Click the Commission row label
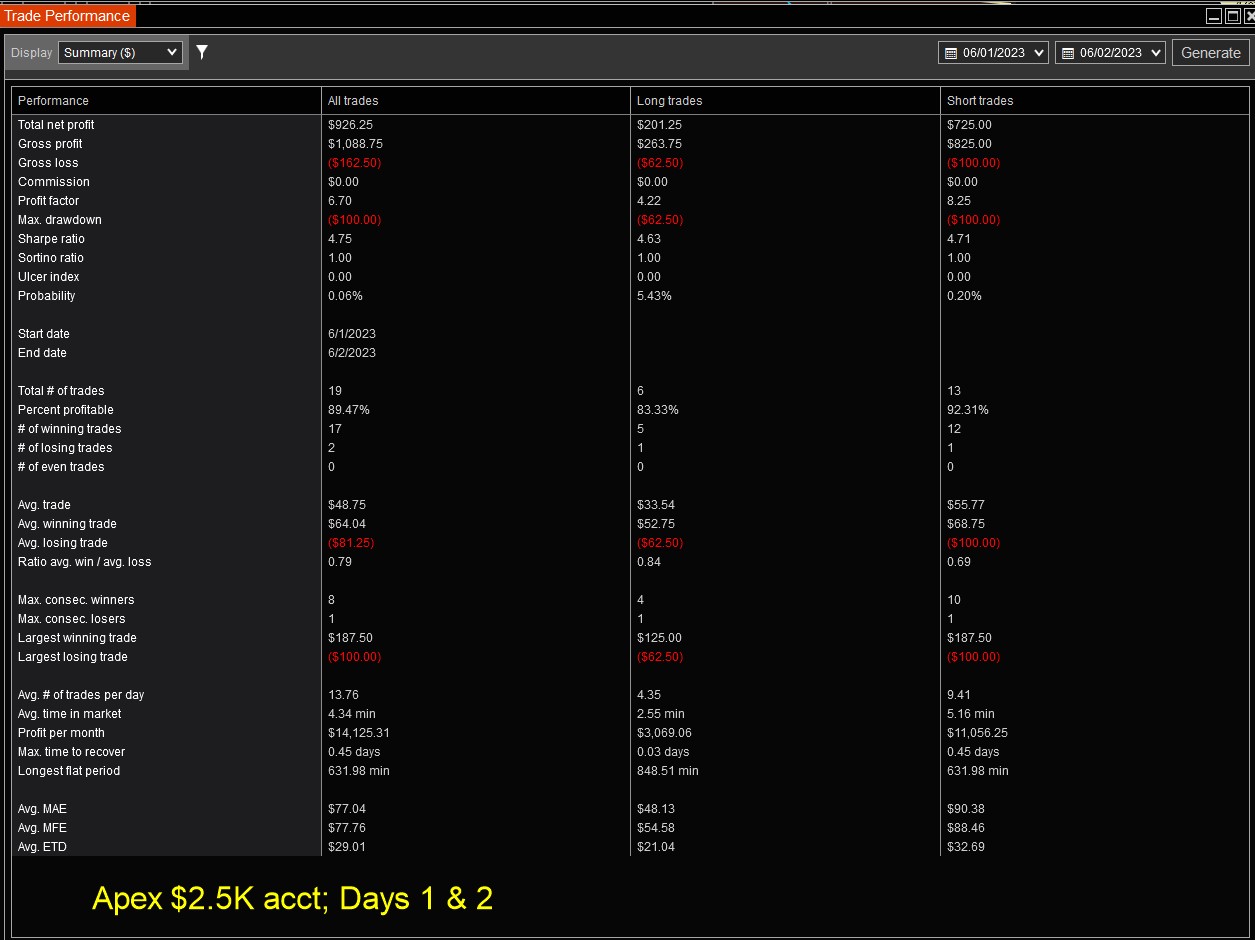The image size is (1255, 940). tap(54, 182)
